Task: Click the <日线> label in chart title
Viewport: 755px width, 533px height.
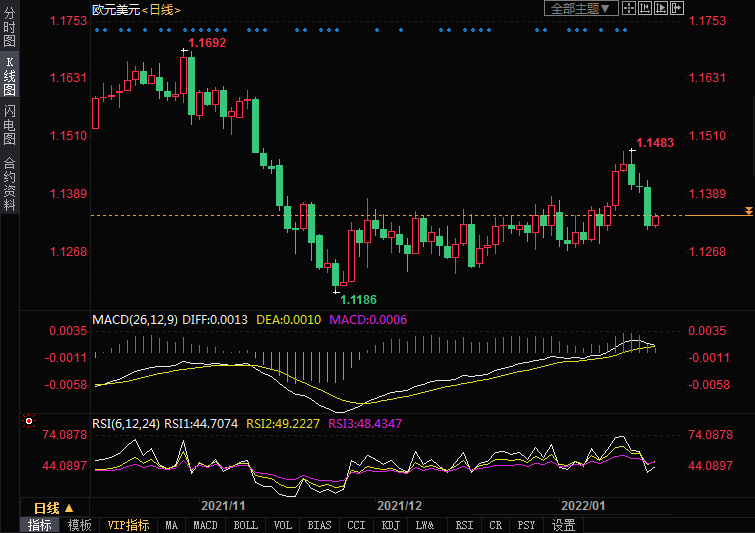Action: (x=160, y=9)
